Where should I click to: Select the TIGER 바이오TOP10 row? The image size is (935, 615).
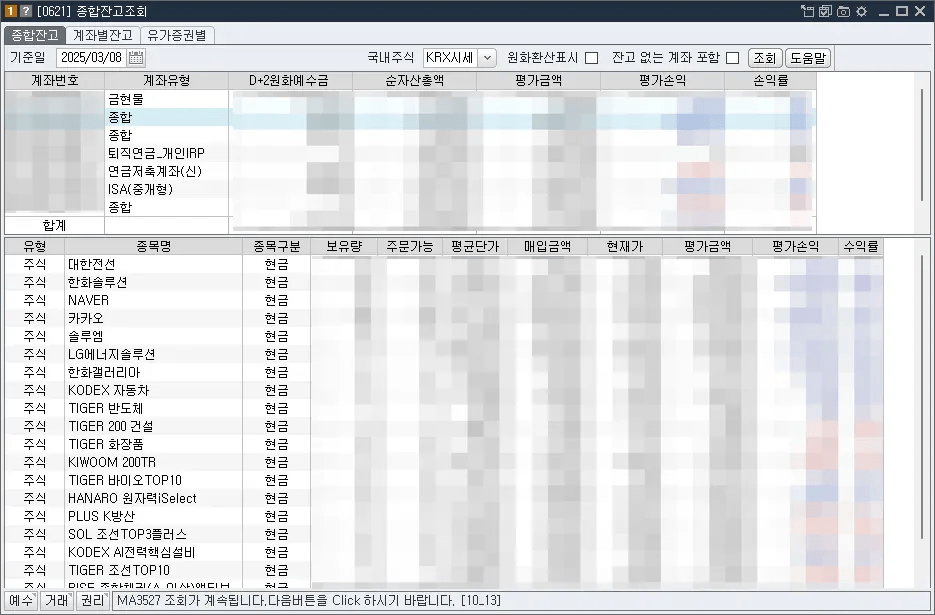[444, 480]
